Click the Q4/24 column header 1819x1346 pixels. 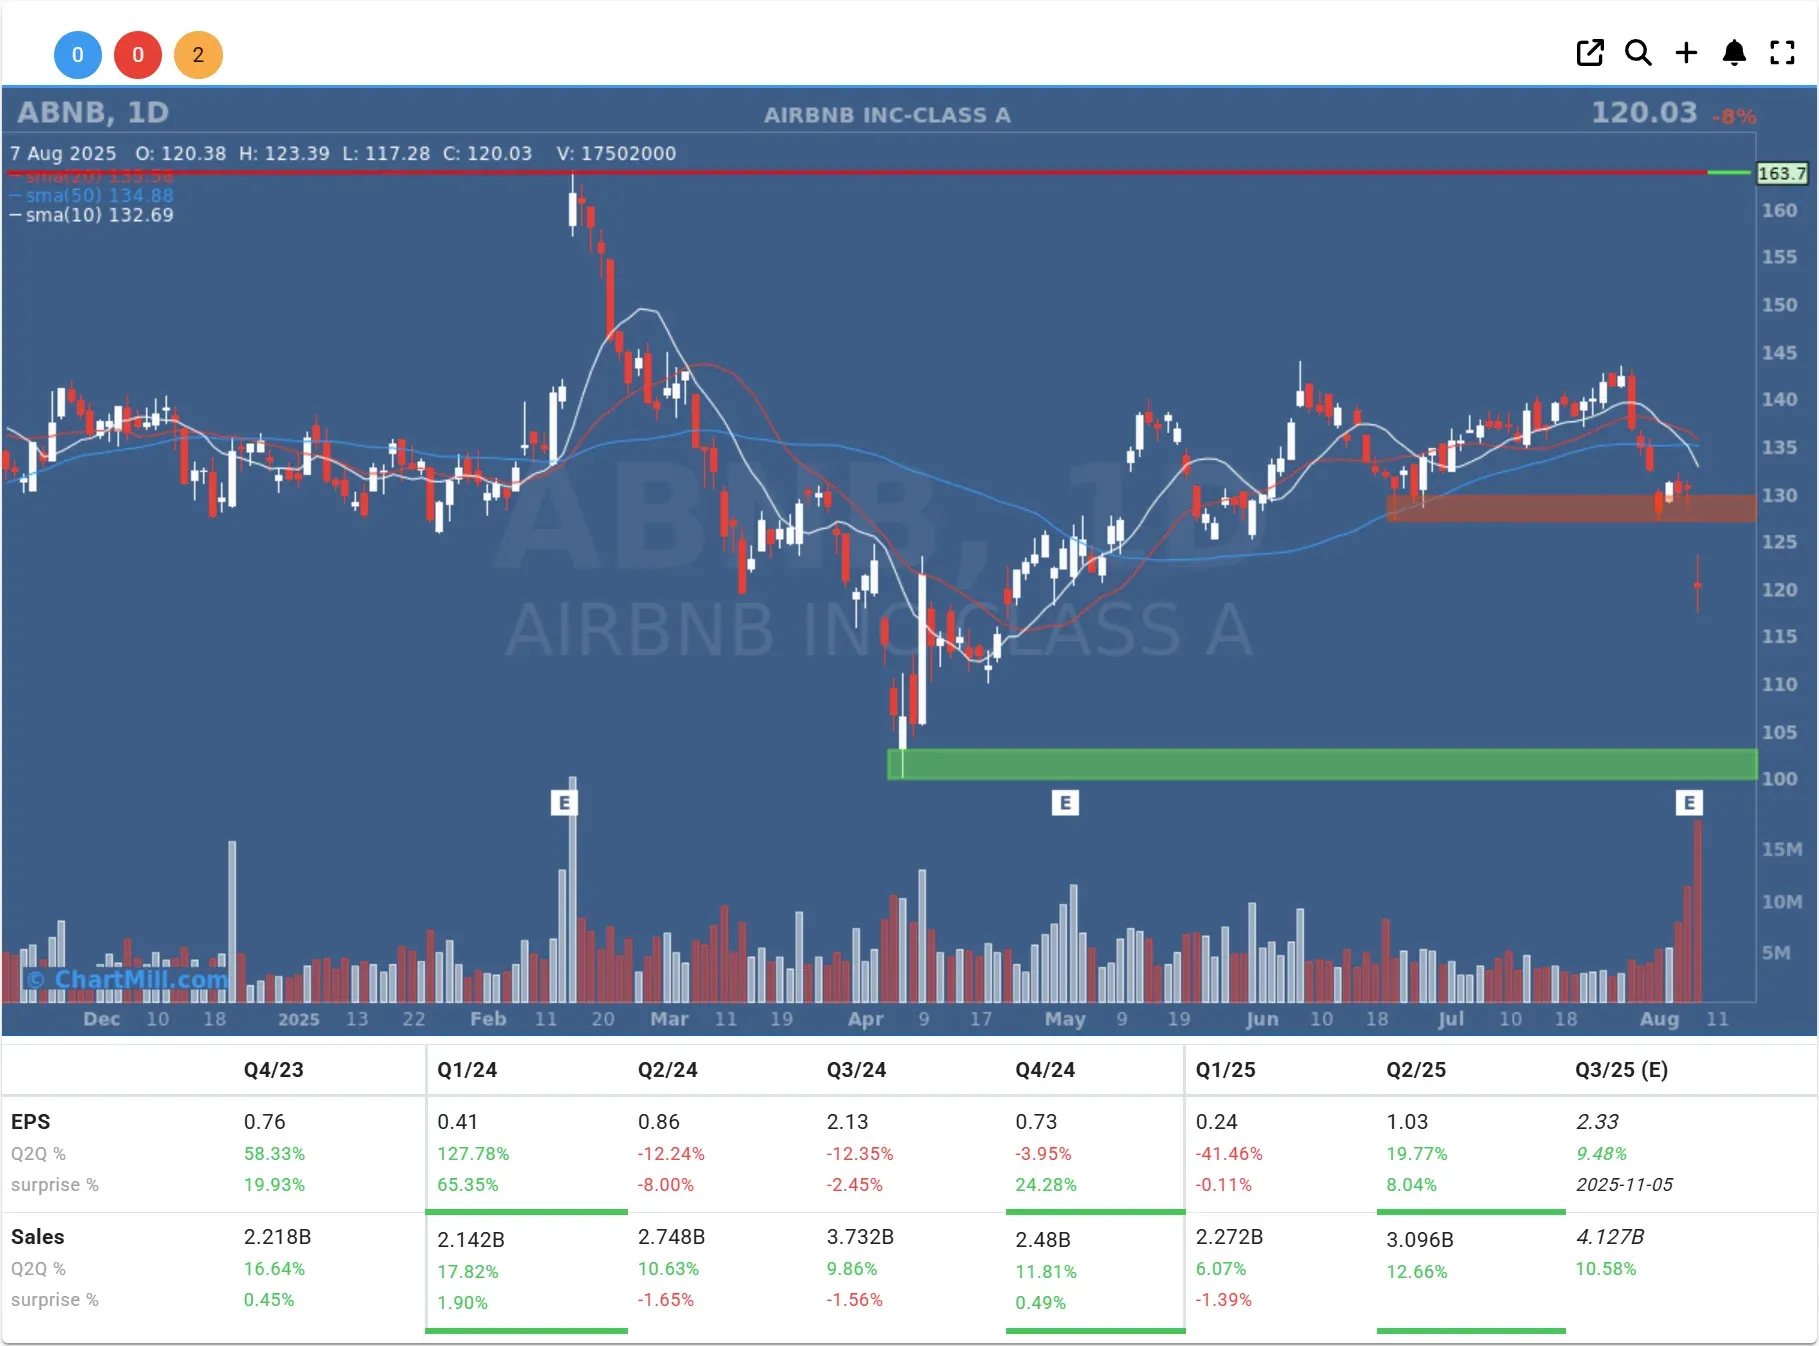click(x=1045, y=1070)
